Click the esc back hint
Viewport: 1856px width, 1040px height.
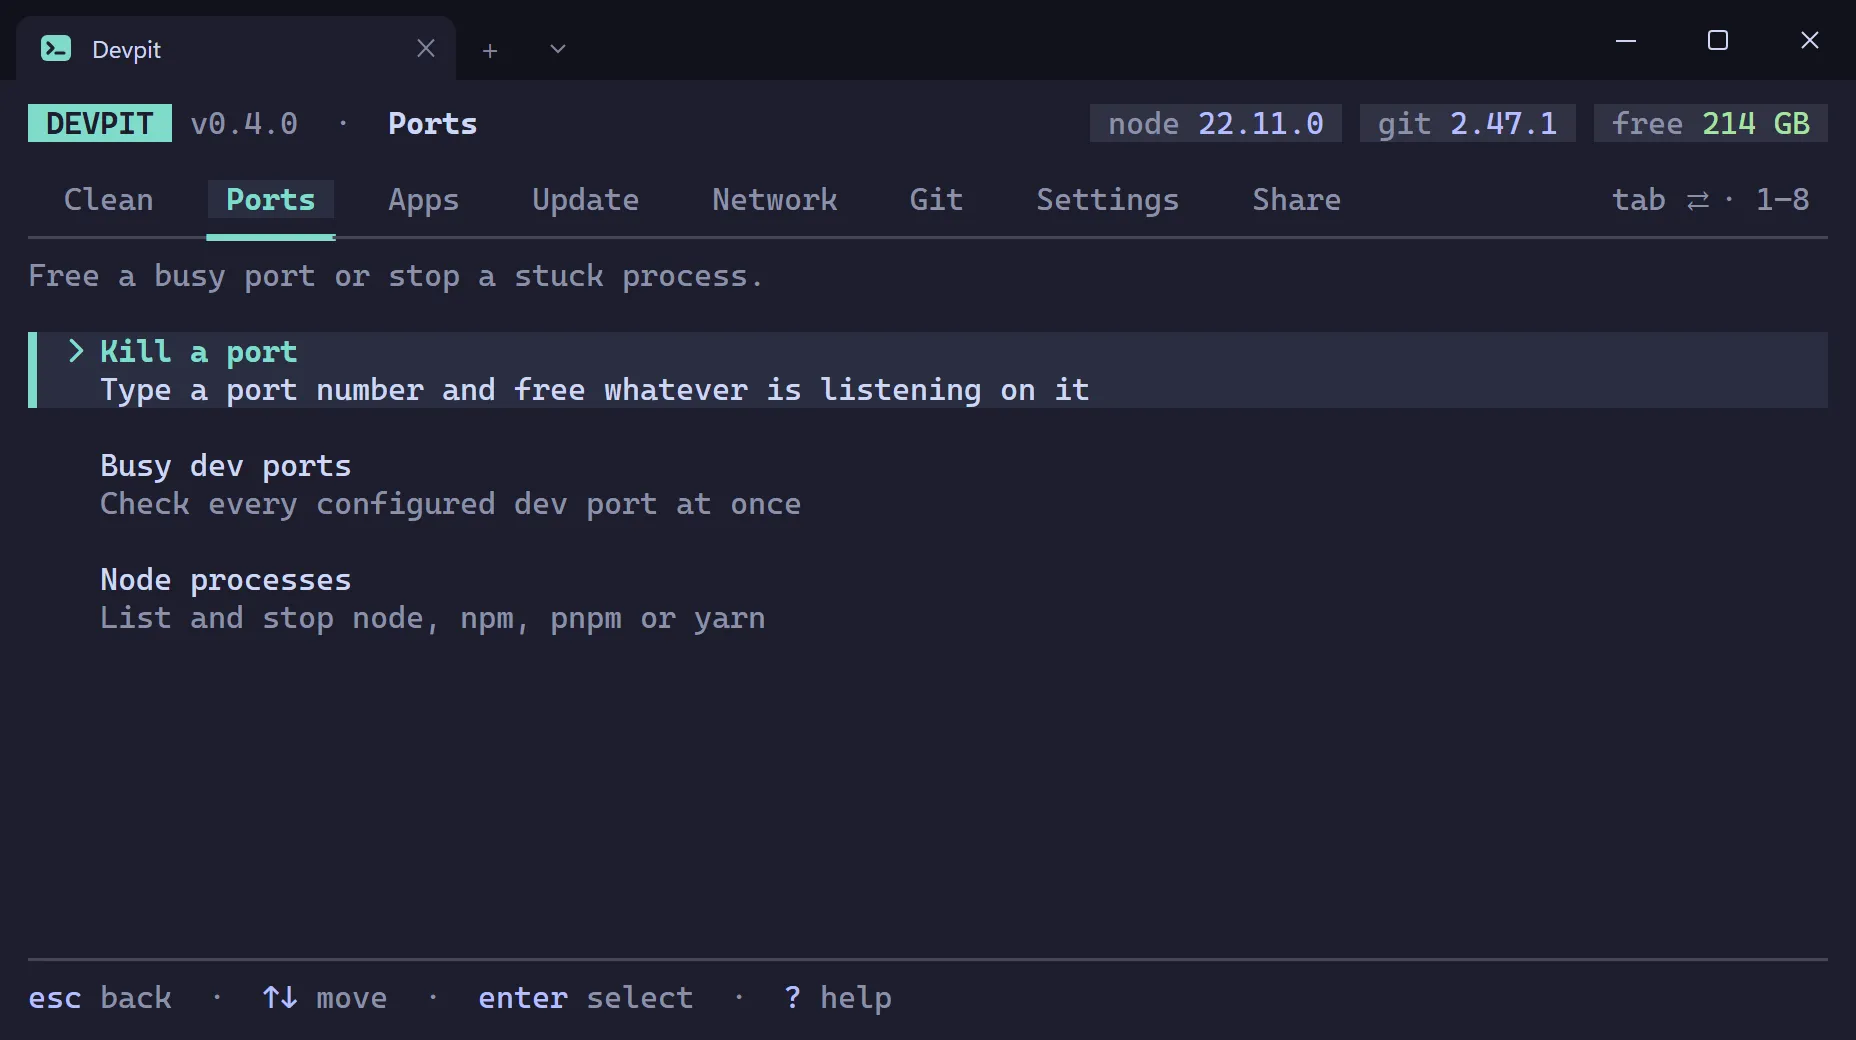pyautogui.click(x=100, y=998)
